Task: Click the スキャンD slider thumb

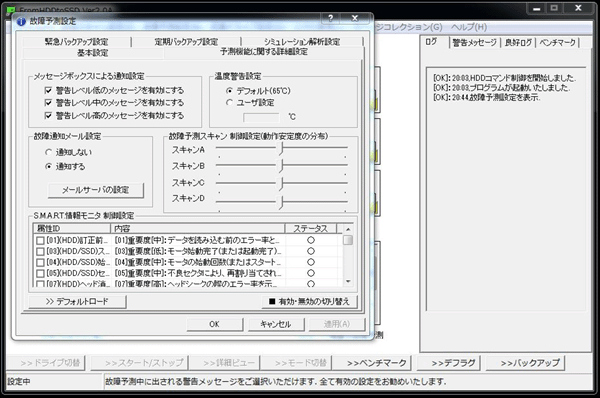Action: (x=281, y=202)
